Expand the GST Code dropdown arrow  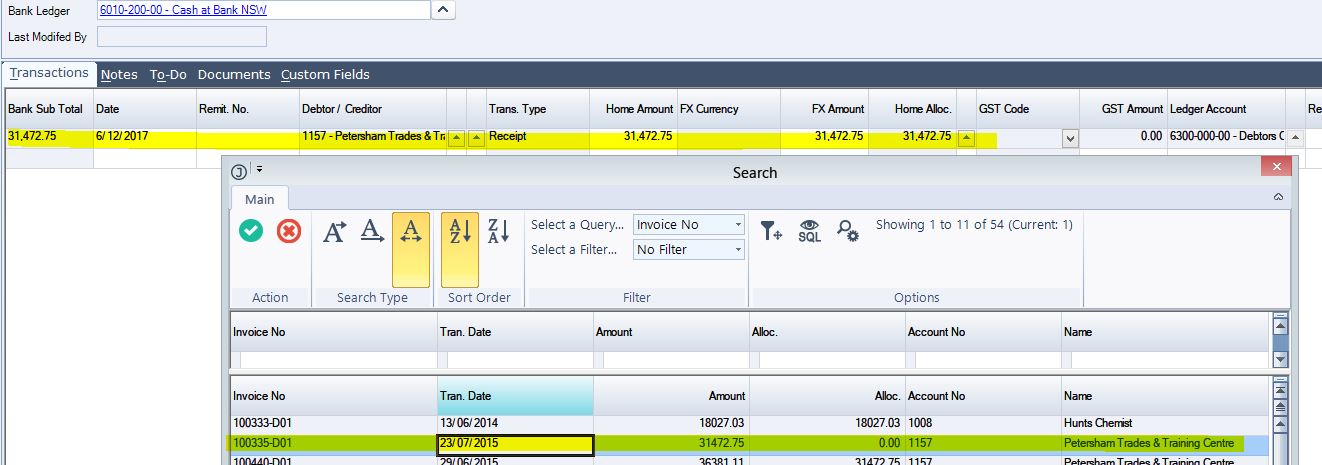(1070, 138)
